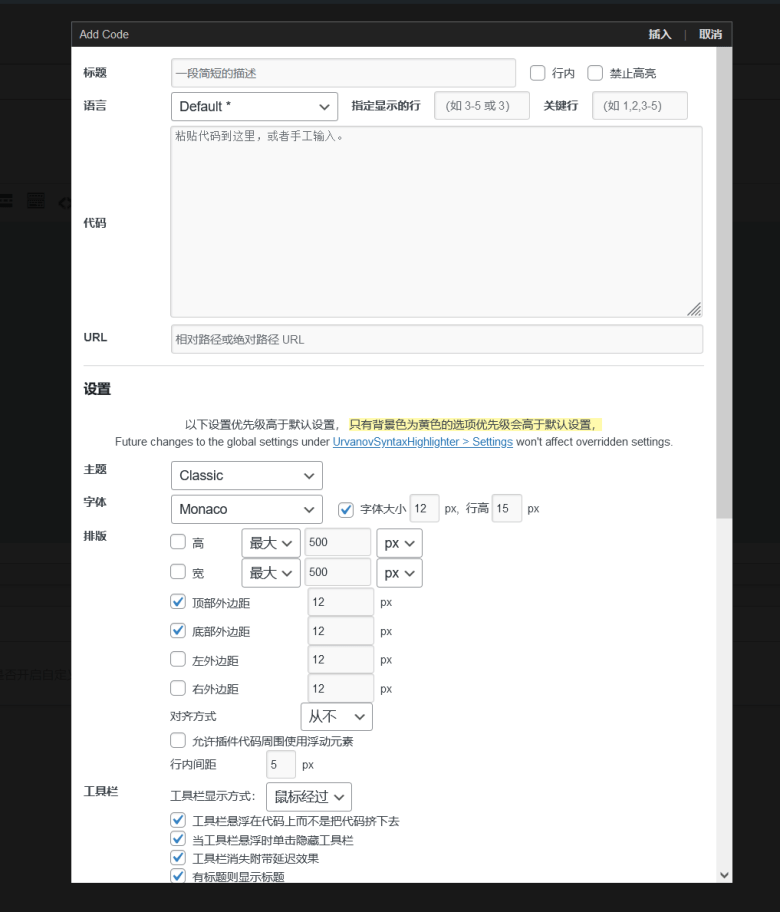
Task: Enable the 行内 checkbox
Action: coord(537,73)
